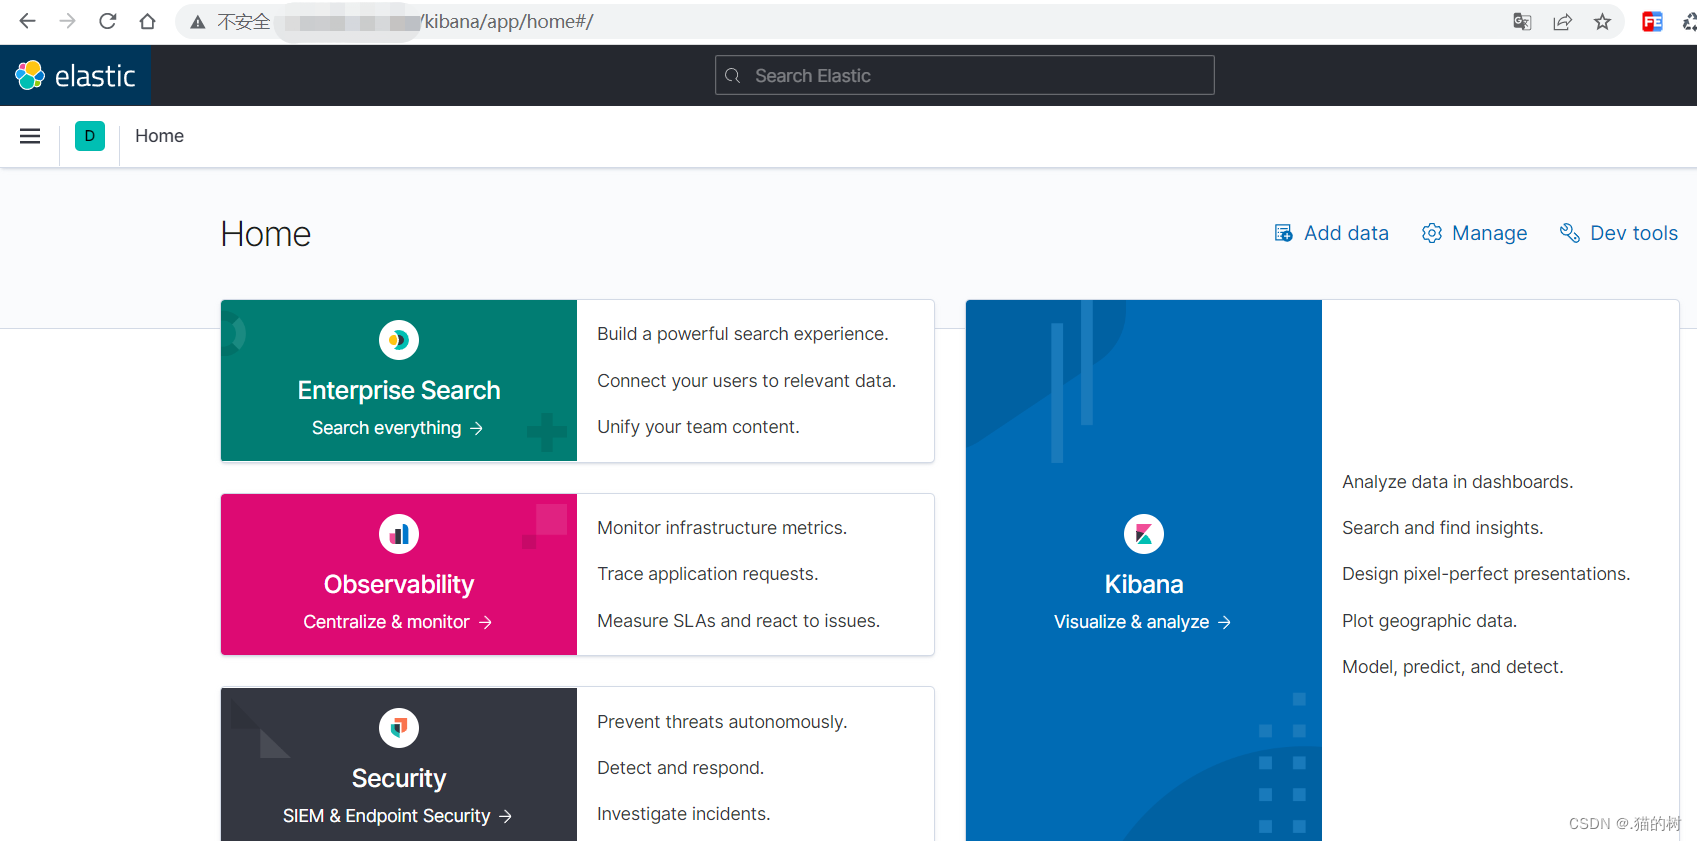
Task: Click the Manage gear icon
Action: point(1432,233)
